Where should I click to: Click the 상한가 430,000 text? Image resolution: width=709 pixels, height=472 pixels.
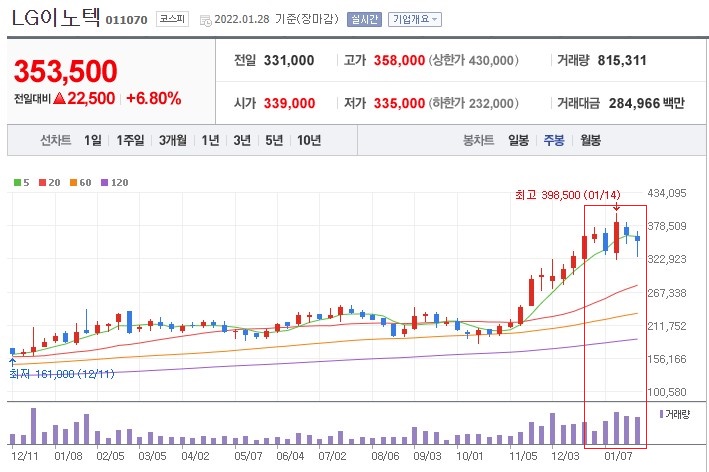click(473, 60)
